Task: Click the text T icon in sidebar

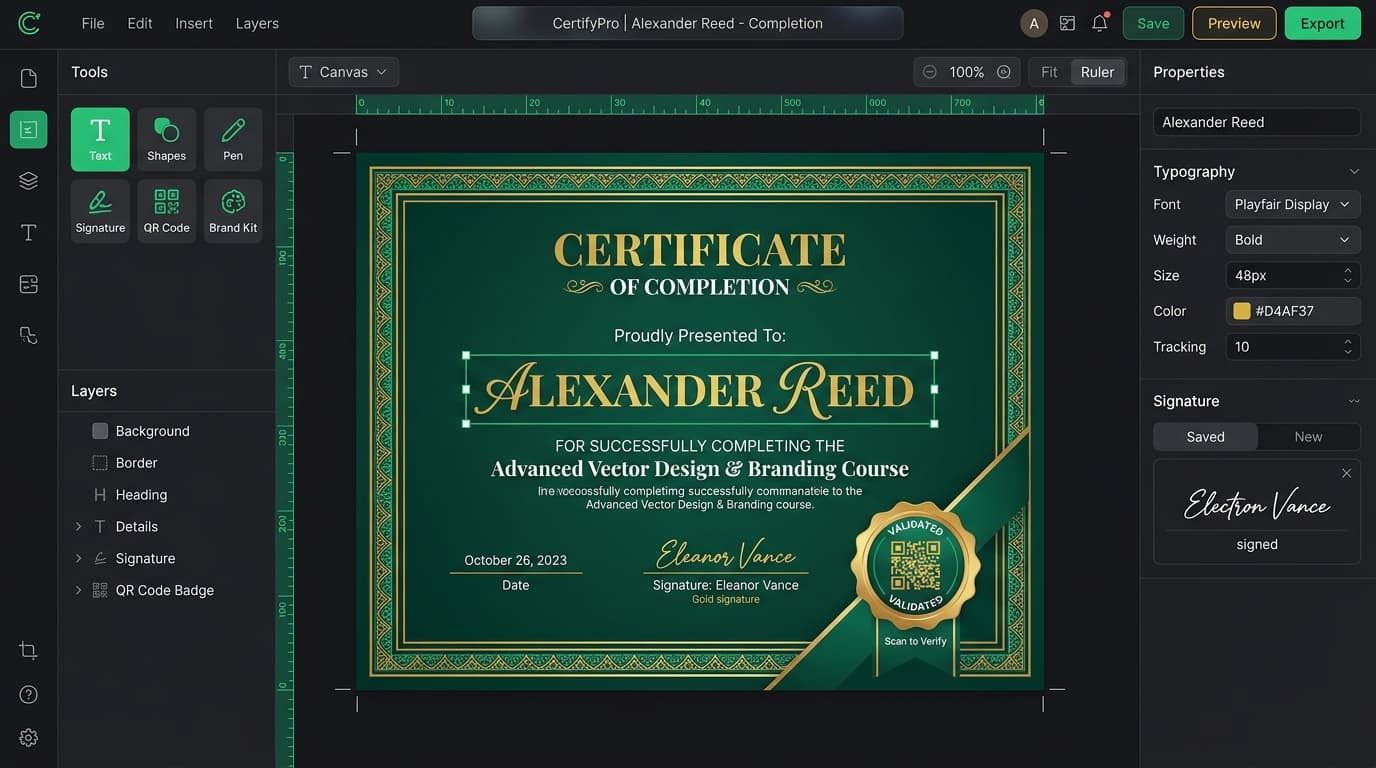Action: tap(29, 232)
